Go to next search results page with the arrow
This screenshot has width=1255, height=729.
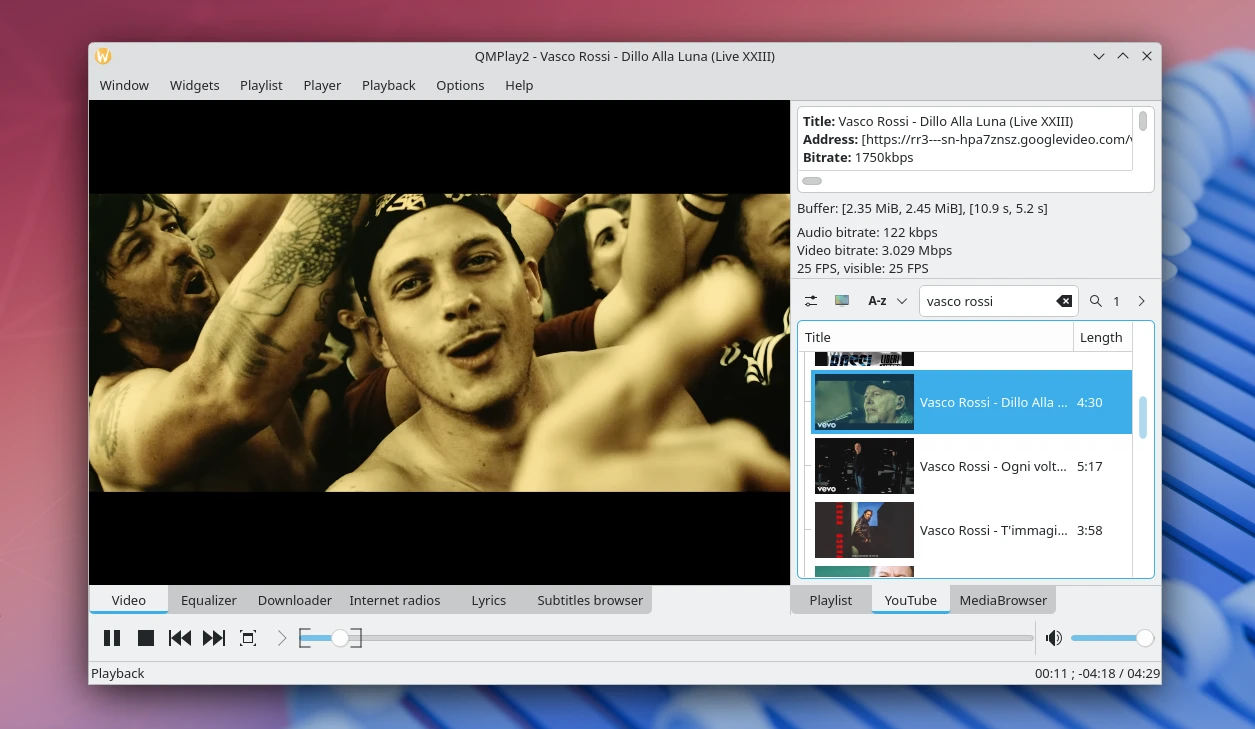1141,300
